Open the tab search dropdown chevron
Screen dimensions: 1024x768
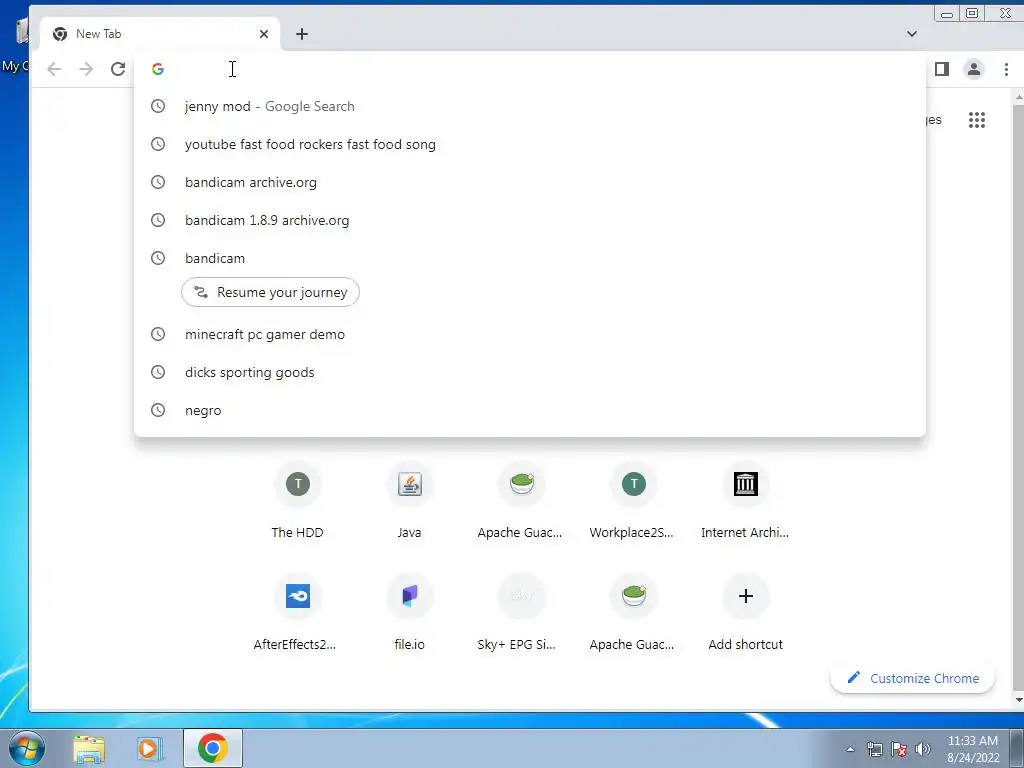click(912, 33)
